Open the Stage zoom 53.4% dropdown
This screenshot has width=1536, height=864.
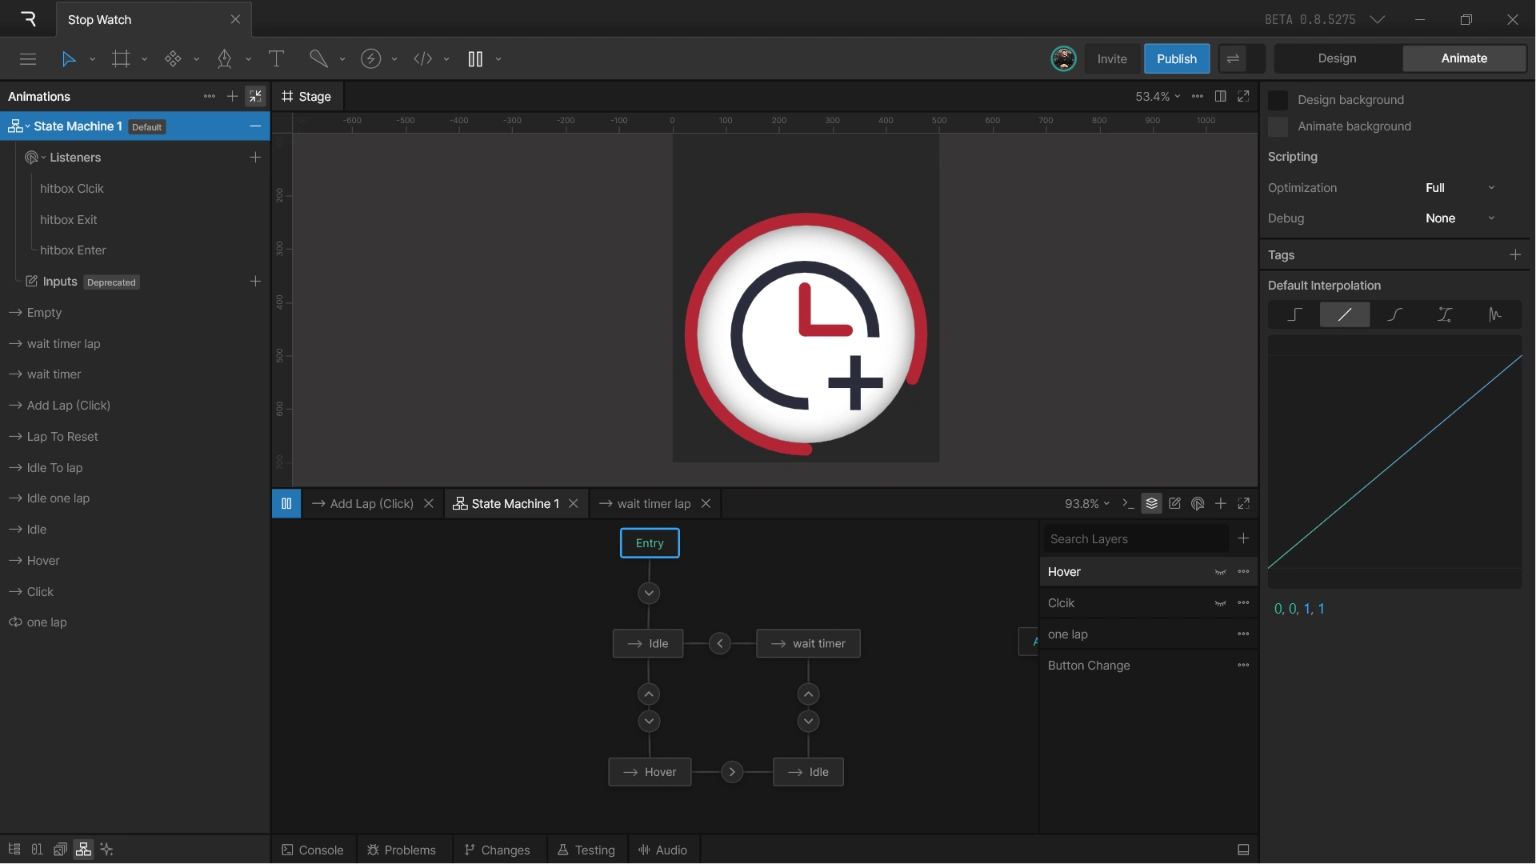tap(1157, 96)
